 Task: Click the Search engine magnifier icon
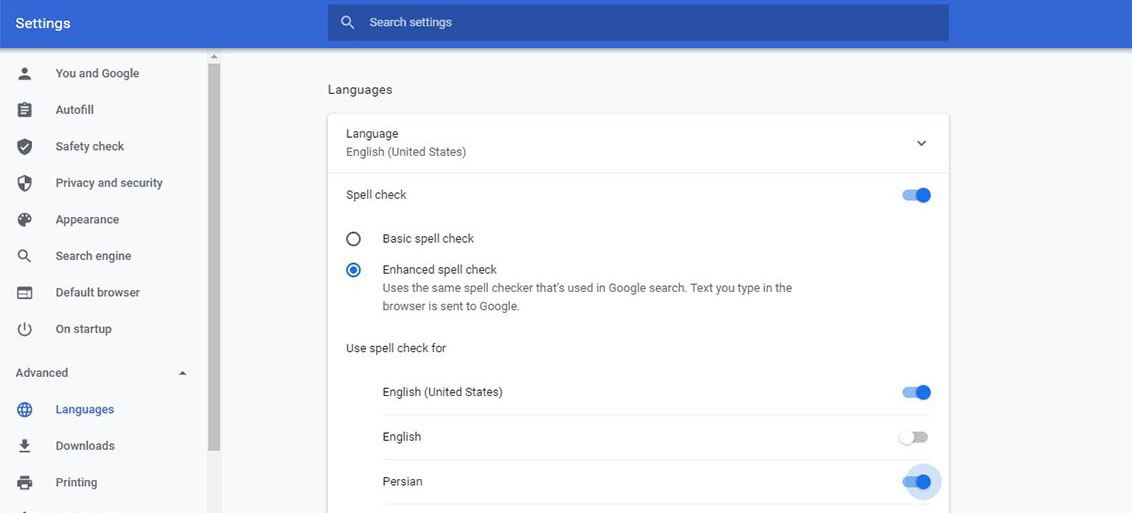pos(25,256)
